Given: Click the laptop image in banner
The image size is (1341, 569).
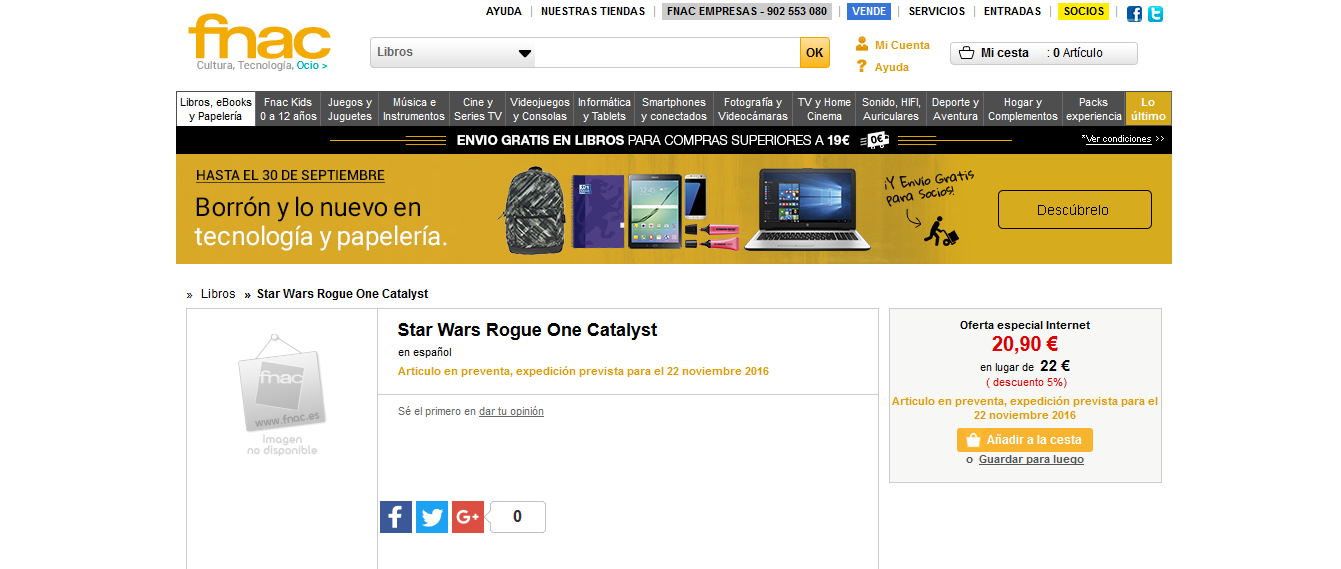Looking at the screenshot, I should click(808, 208).
